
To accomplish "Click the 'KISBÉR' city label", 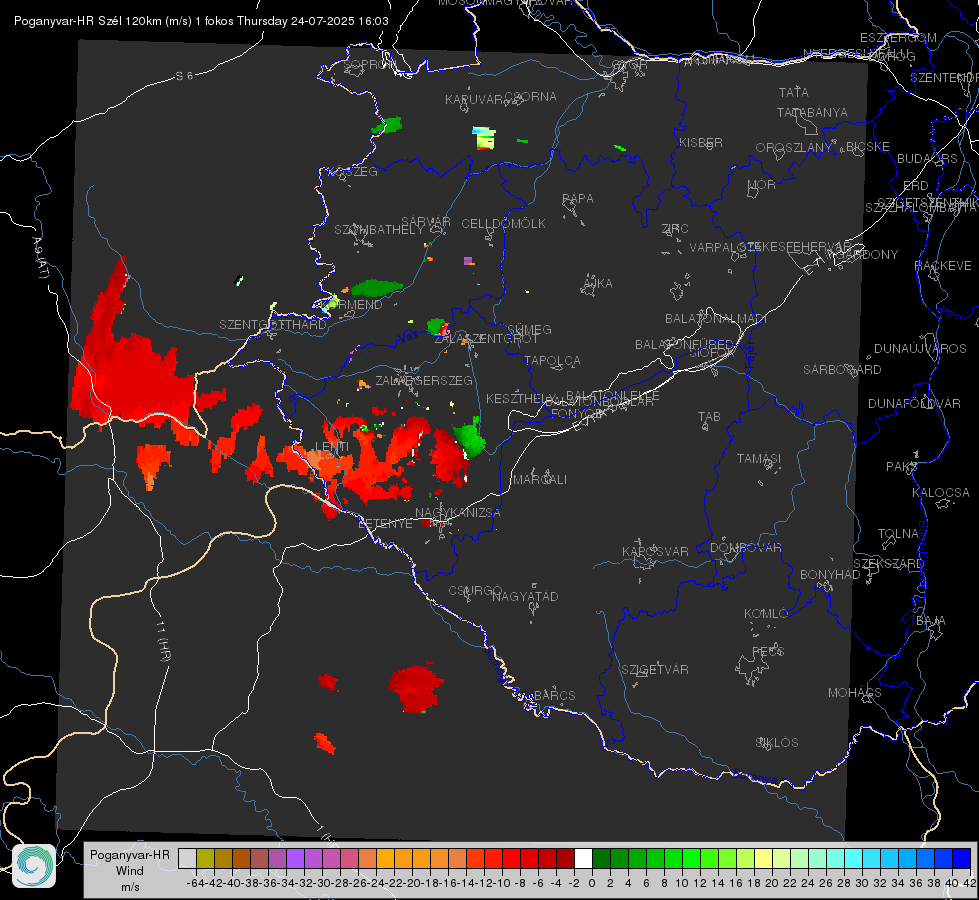I will (x=701, y=143).
